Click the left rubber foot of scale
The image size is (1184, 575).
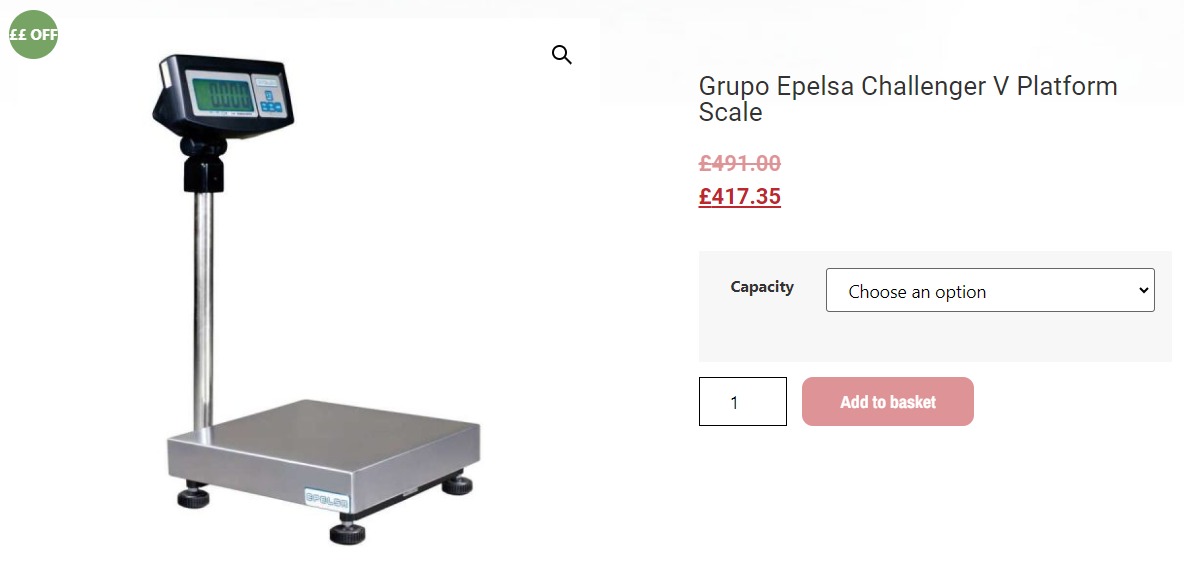coord(192,495)
